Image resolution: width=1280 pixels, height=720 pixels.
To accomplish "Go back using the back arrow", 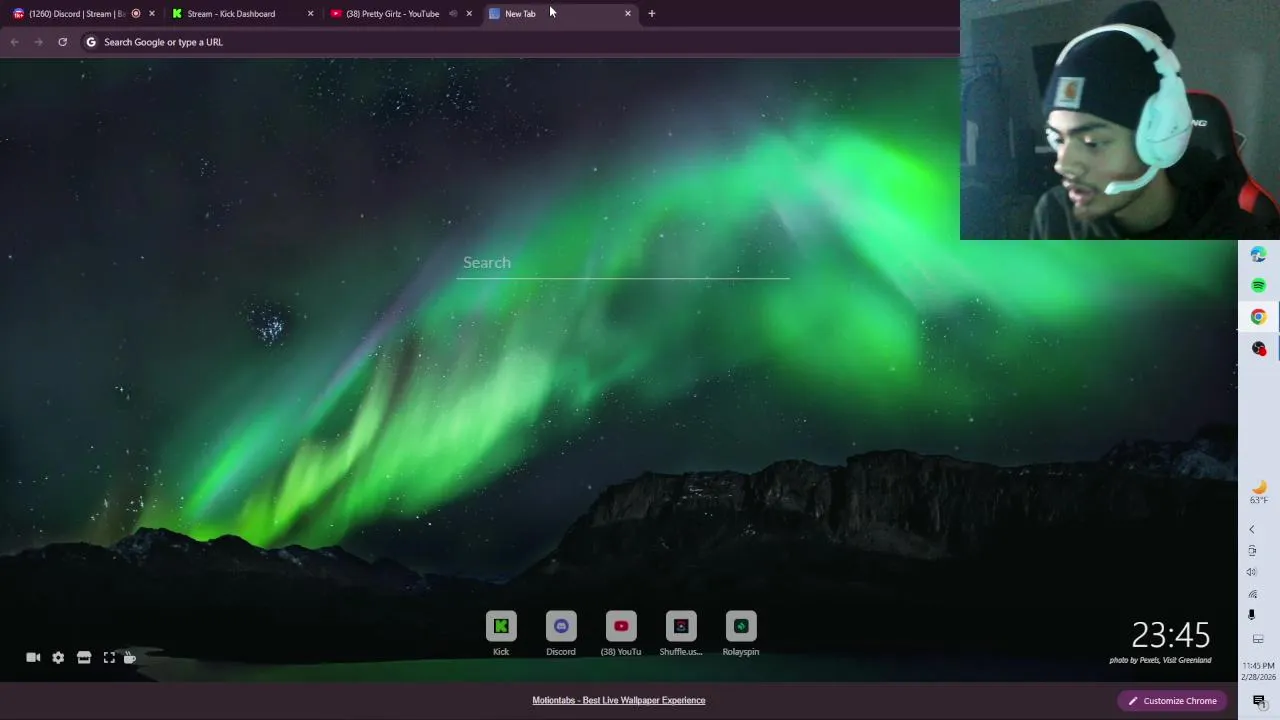I will coord(14,42).
